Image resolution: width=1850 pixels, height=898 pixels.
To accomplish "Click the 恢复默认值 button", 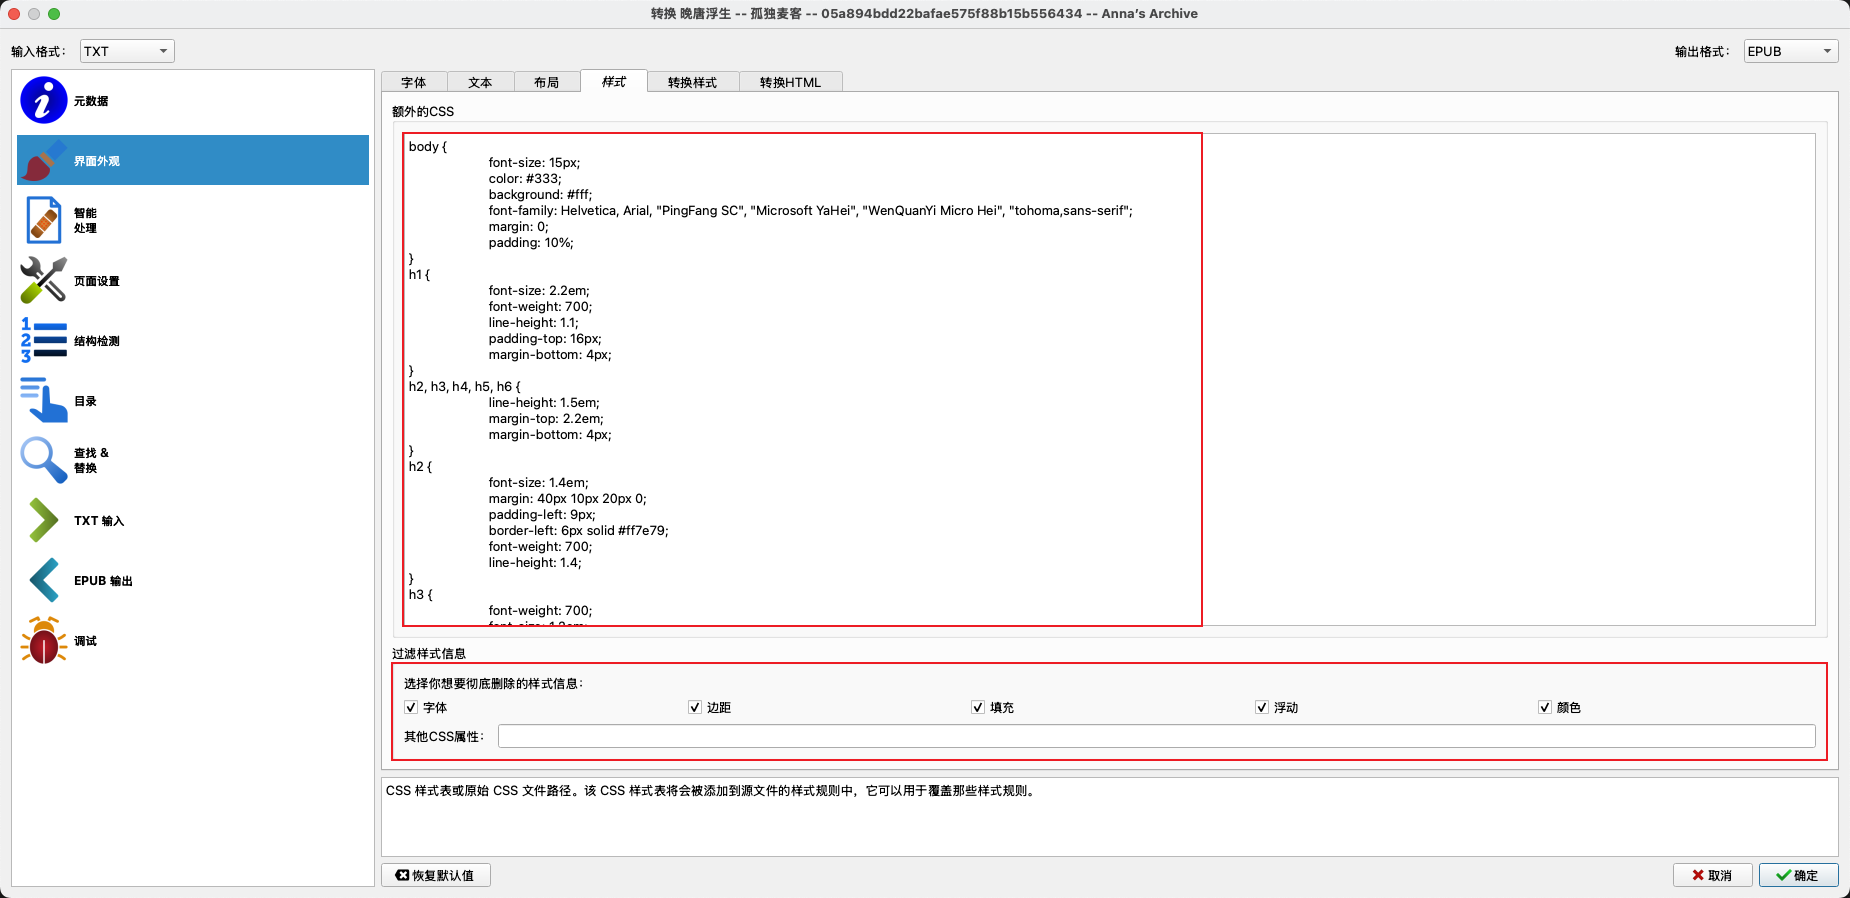I will (x=435, y=875).
